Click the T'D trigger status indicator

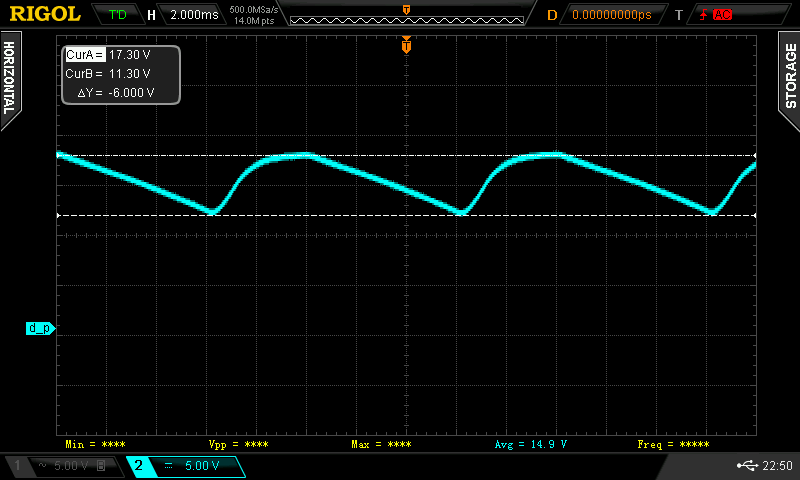click(x=118, y=14)
